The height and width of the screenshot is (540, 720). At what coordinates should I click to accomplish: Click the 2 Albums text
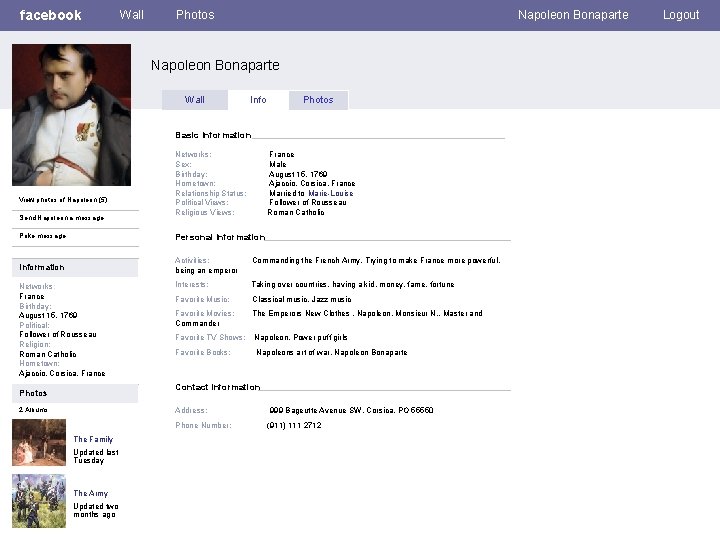pos(33,410)
